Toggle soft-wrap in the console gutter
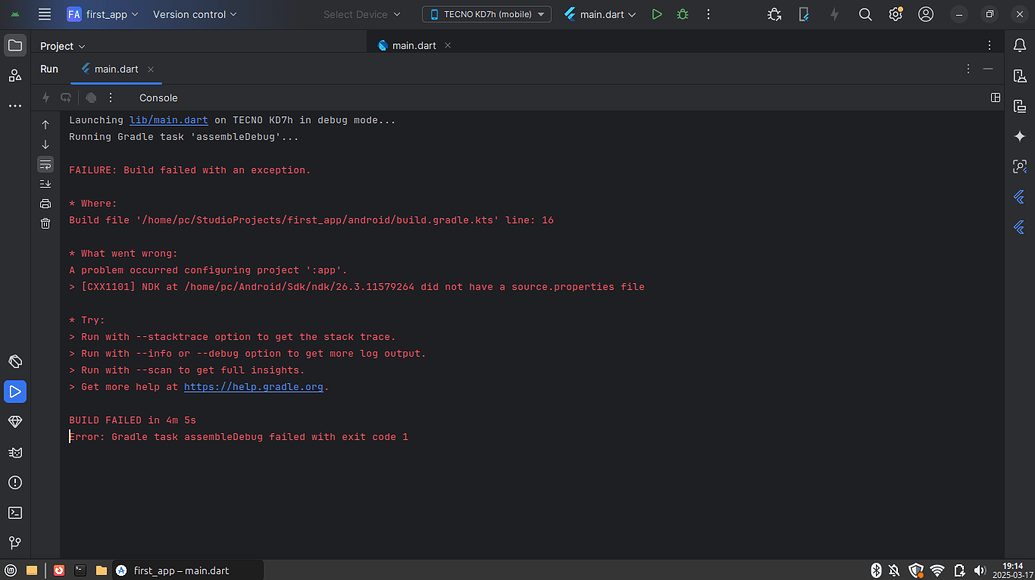1035x580 pixels. pos(45,166)
